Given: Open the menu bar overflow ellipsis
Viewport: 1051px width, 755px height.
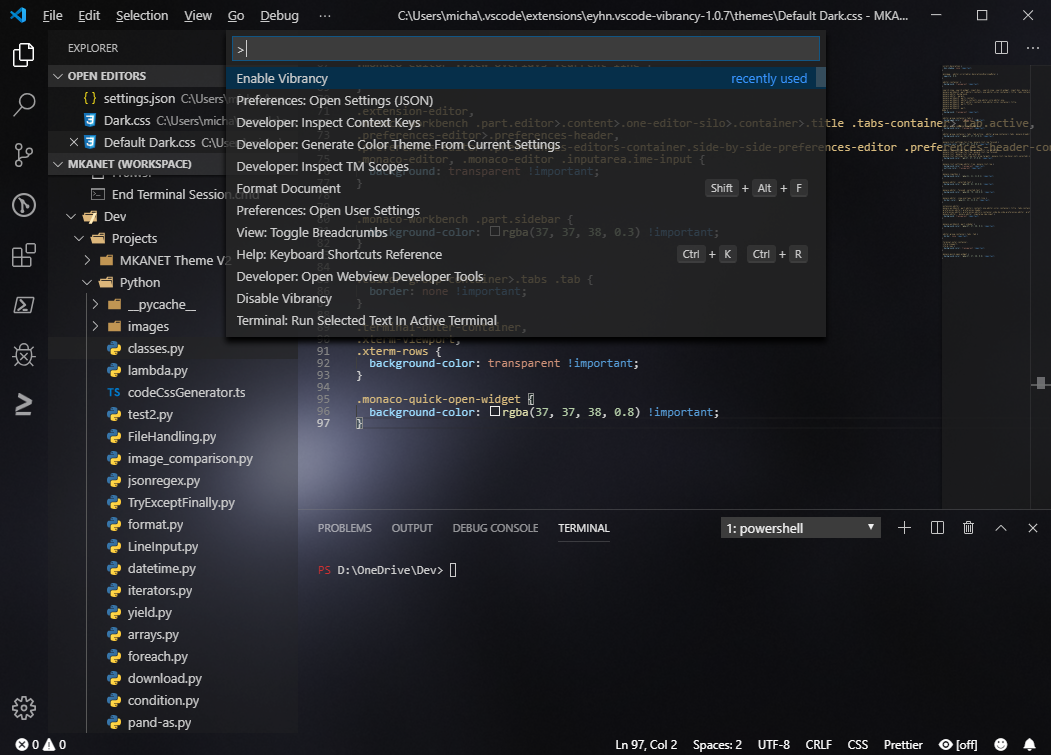Looking at the screenshot, I should (x=324, y=15).
